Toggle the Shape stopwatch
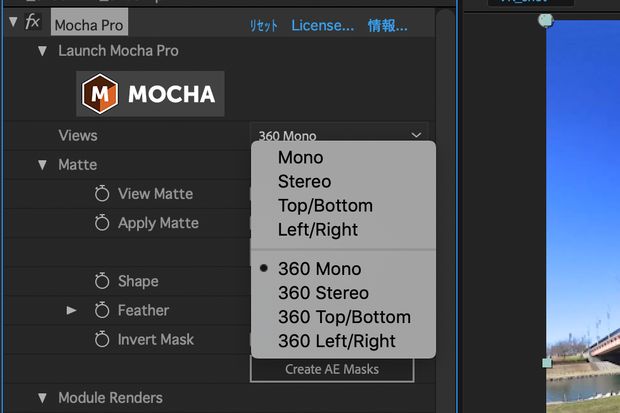 pos(102,281)
